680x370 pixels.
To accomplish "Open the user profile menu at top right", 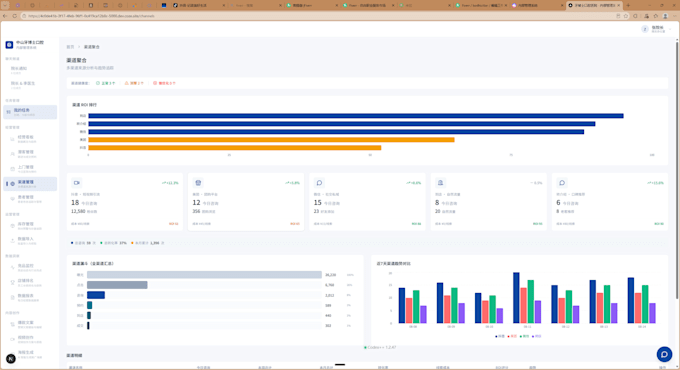I will point(657,29).
